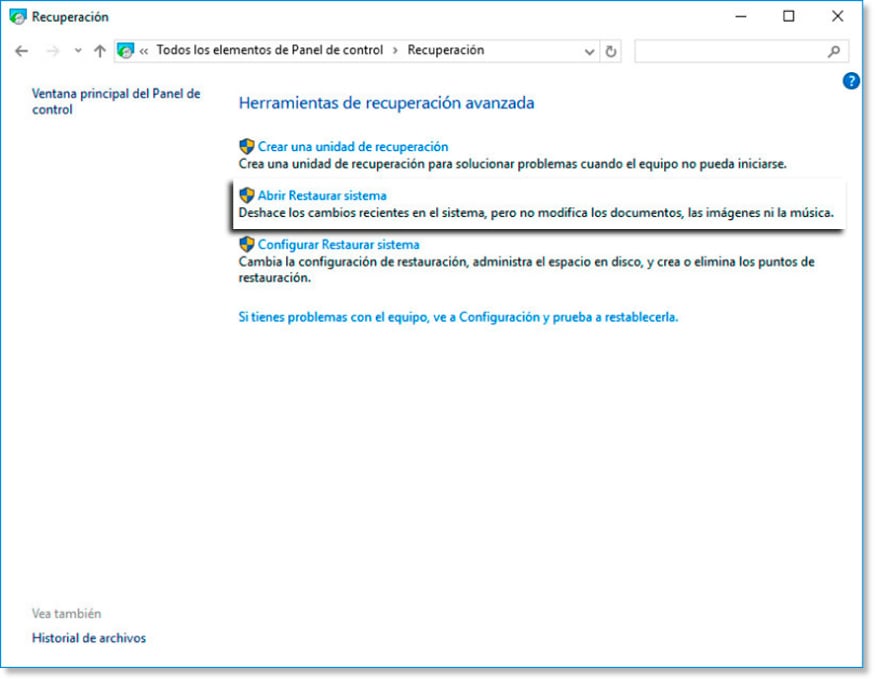
Task: Open Abrir Restaurar sistema
Action: click(x=322, y=196)
